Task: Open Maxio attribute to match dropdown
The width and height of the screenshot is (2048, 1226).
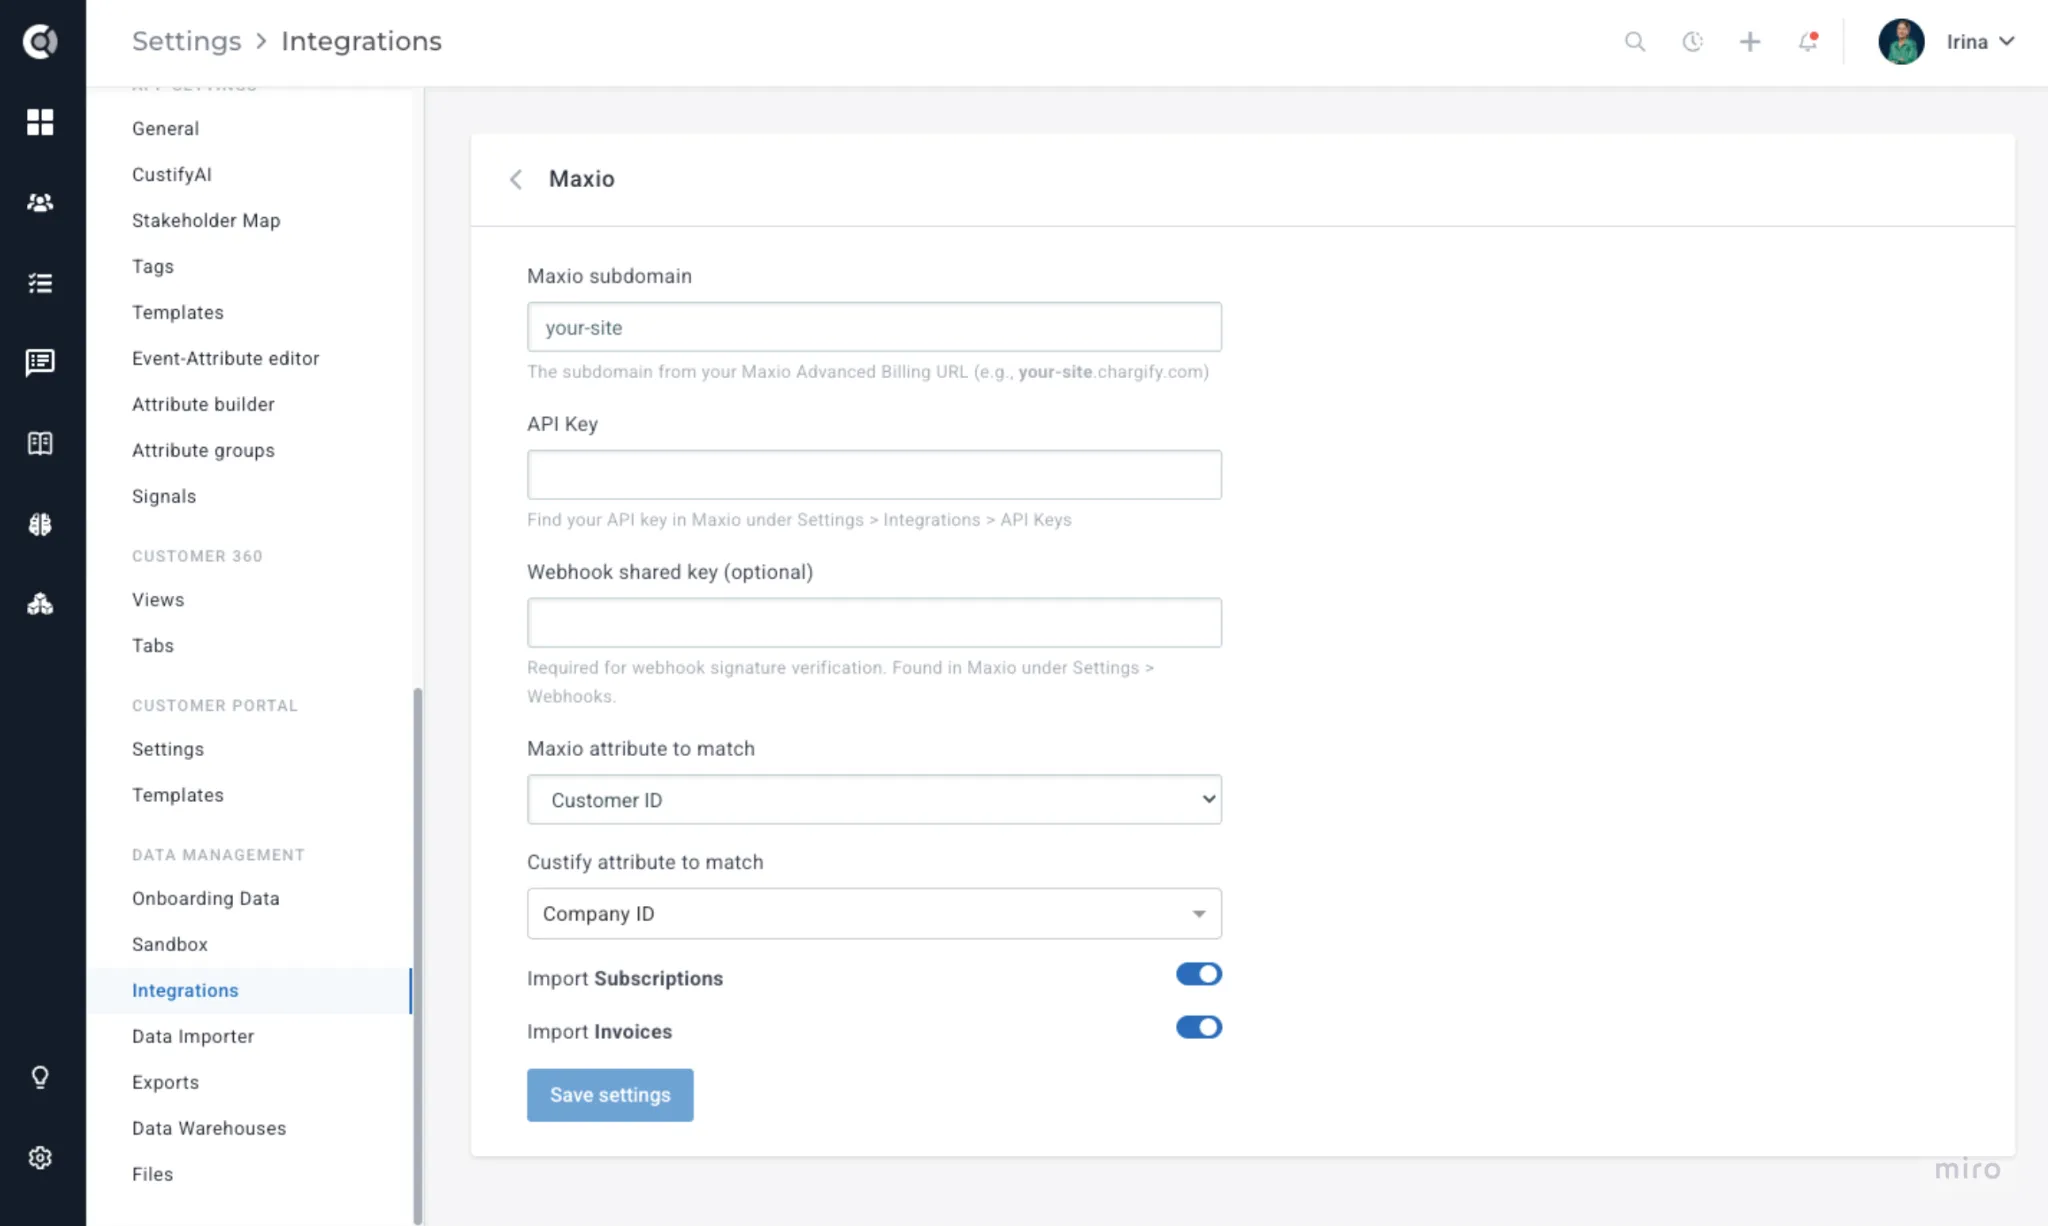Action: pyautogui.click(x=874, y=800)
